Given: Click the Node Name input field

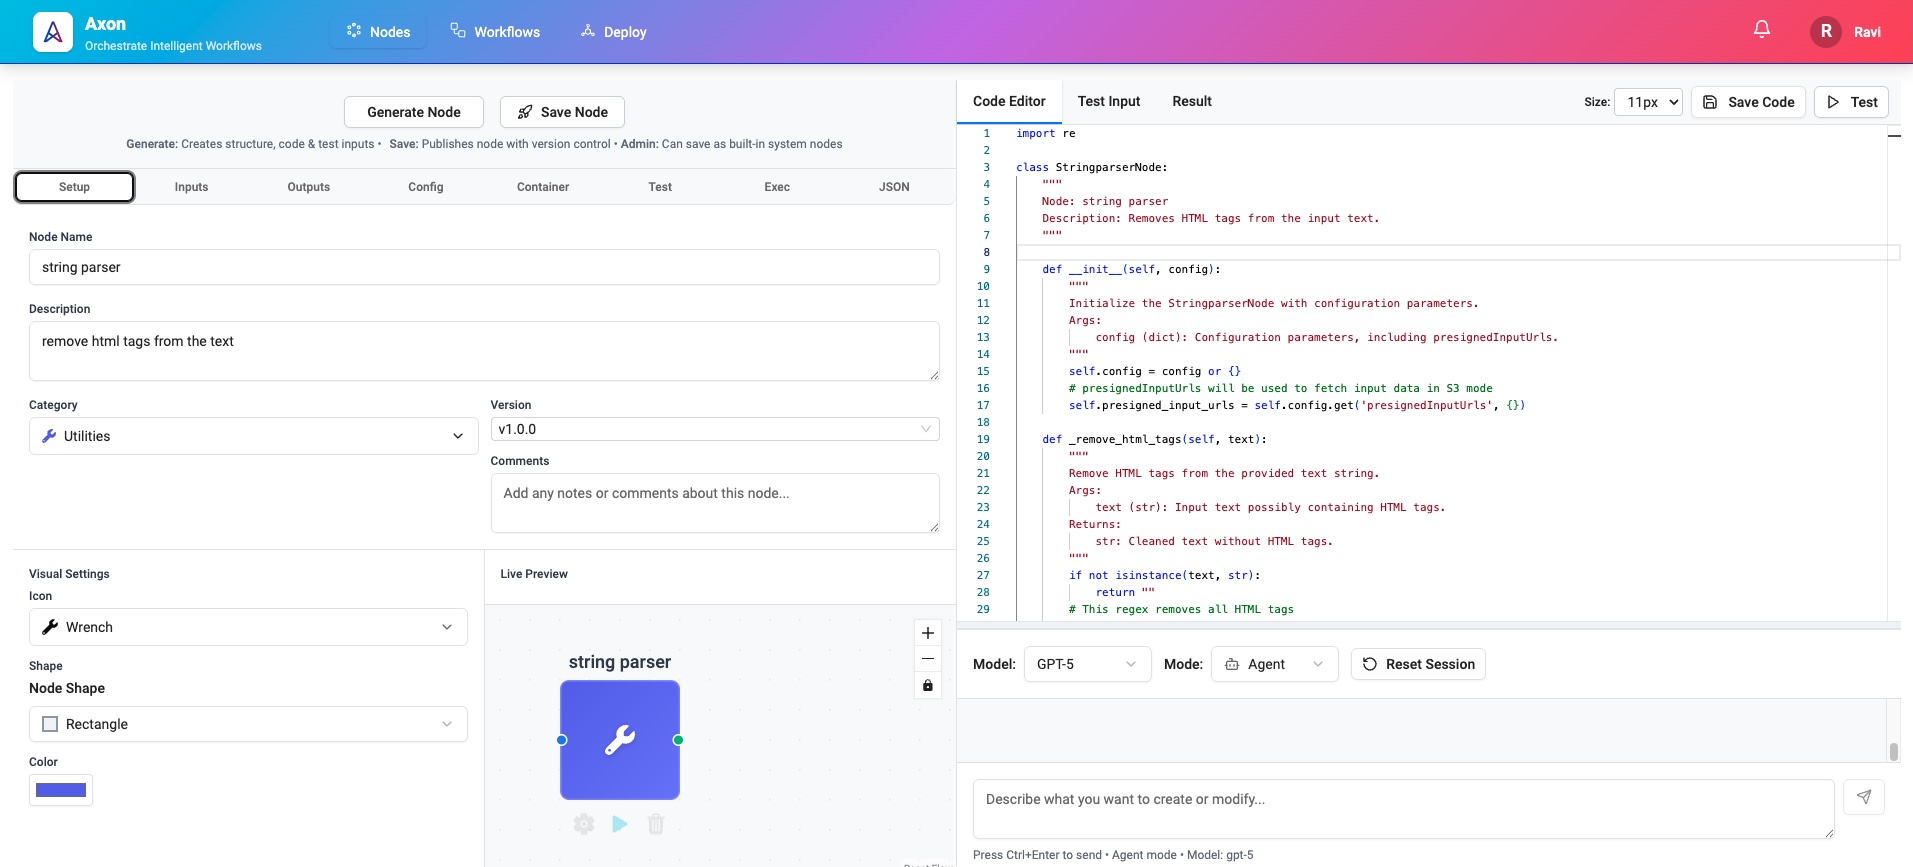Looking at the screenshot, I should (x=484, y=267).
